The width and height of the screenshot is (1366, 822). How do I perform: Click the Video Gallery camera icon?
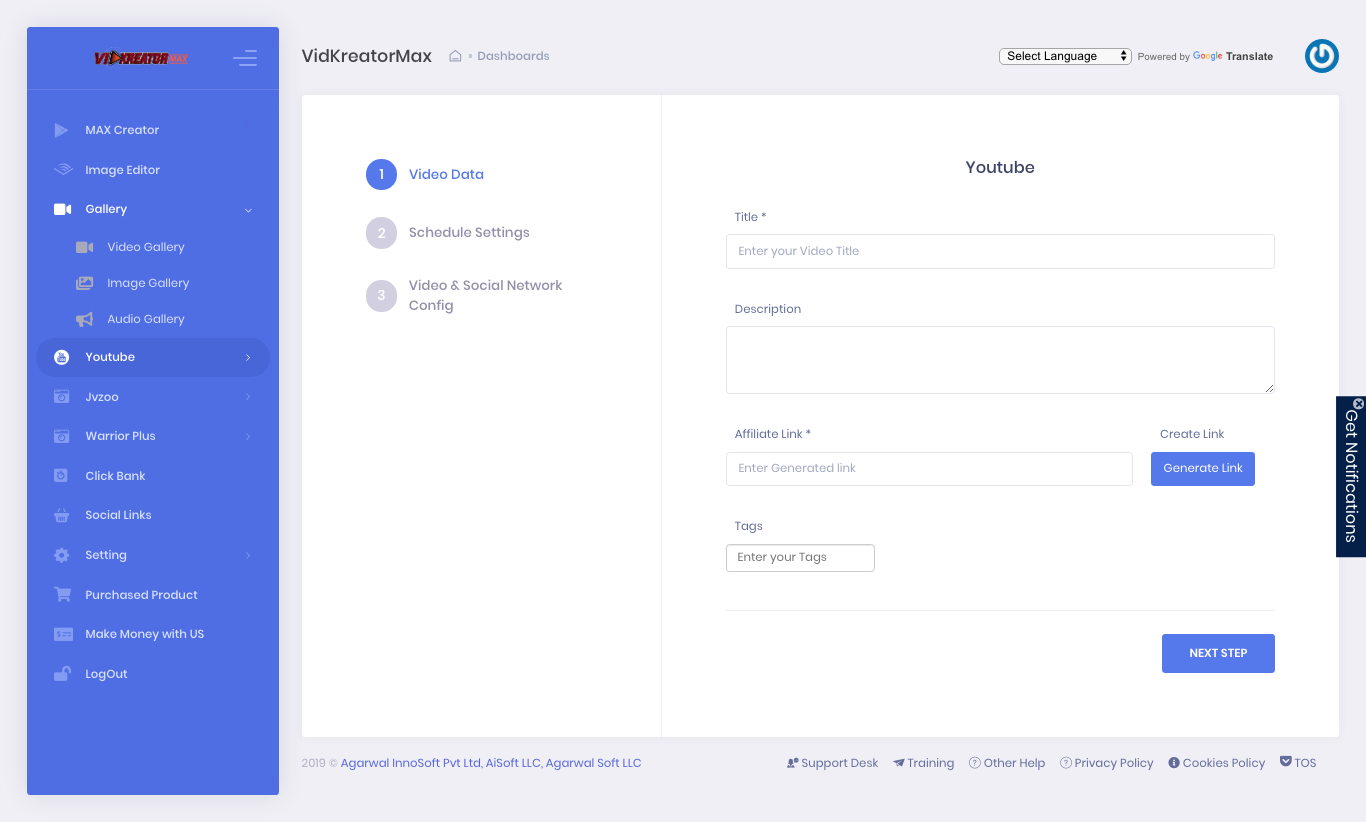pos(85,247)
